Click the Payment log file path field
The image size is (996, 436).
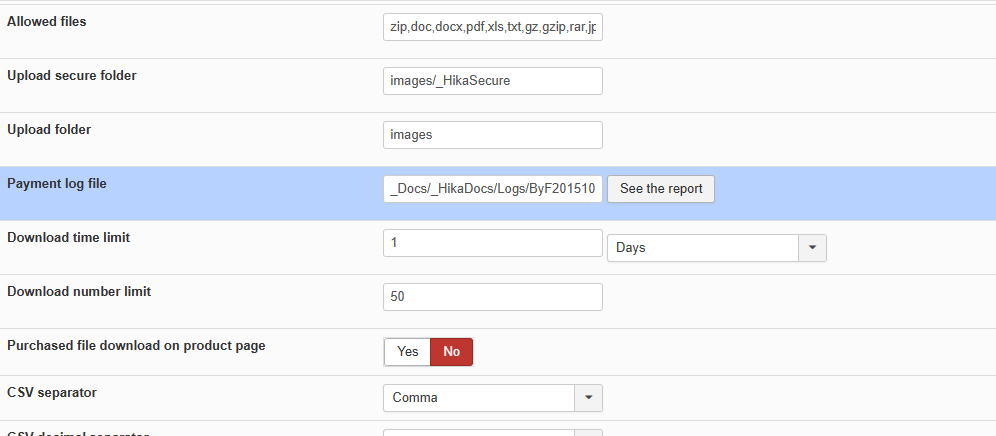point(492,189)
